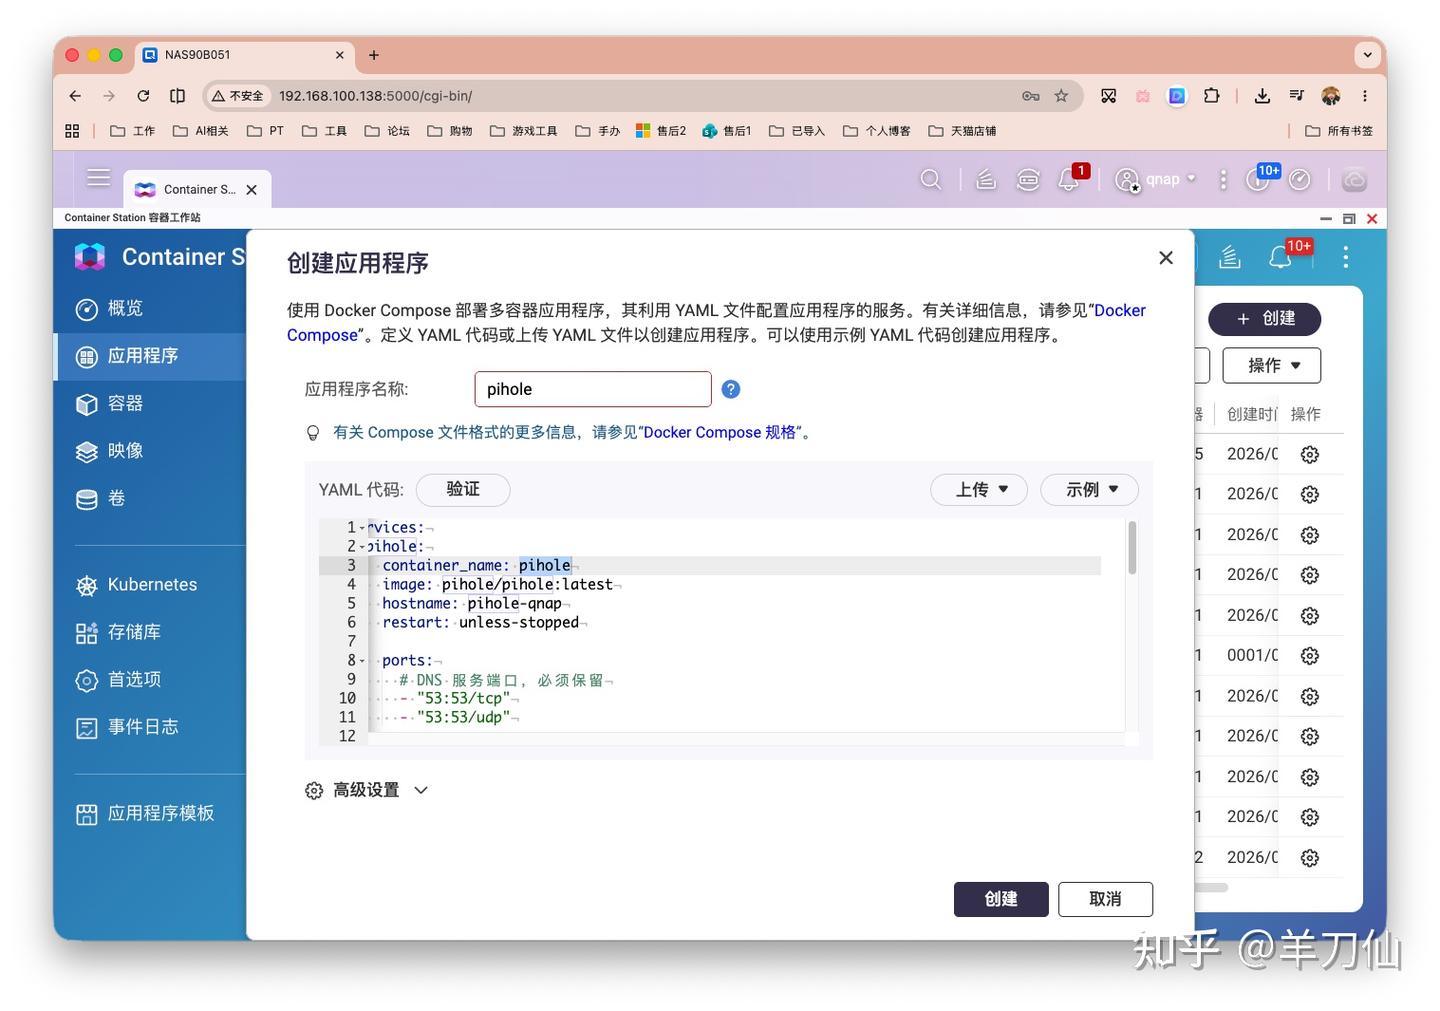Open the 工作 bookmark folder
The image size is (1440, 1011).
pos(133,131)
